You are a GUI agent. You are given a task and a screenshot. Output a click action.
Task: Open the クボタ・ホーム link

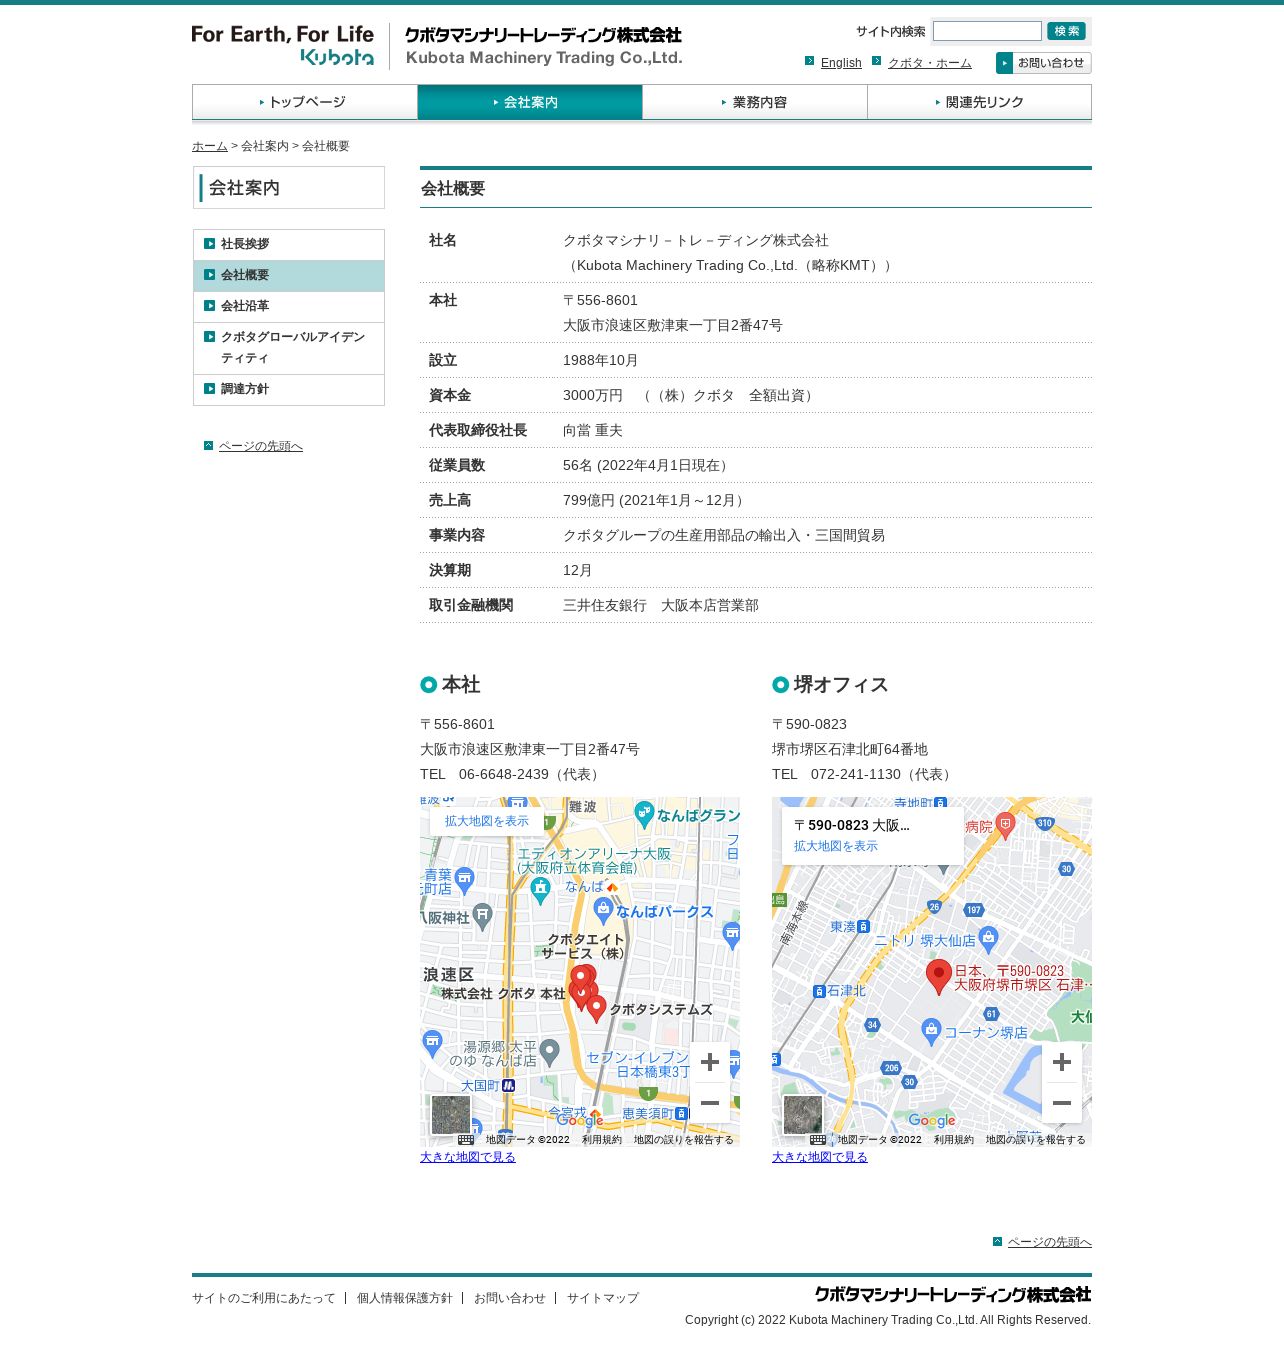930,63
